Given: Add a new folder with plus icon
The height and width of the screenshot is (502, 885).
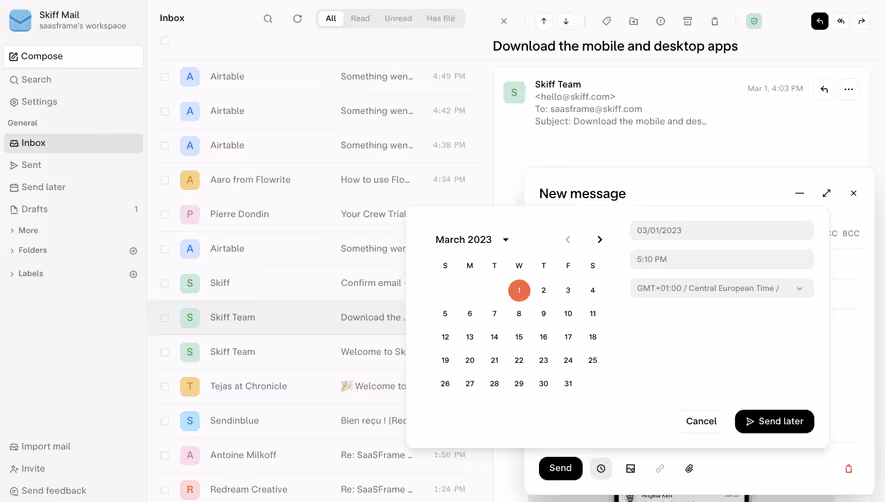Looking at the screenshot, I should click(x=133, y=251).
